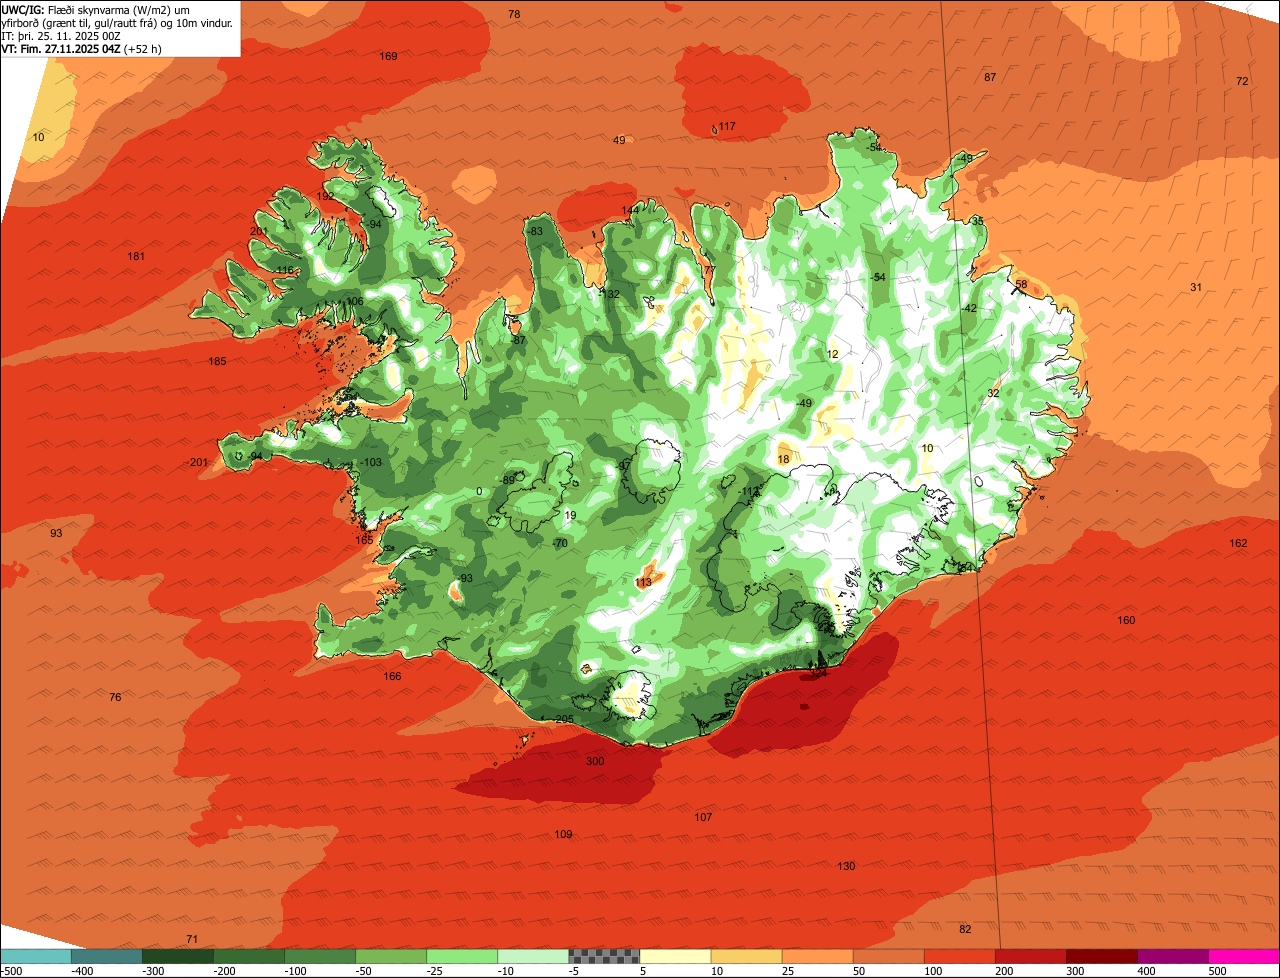This screenshot has width=1280, height=978.
Task: Click the legend swatch between -25 and -10
Action: 462,955
